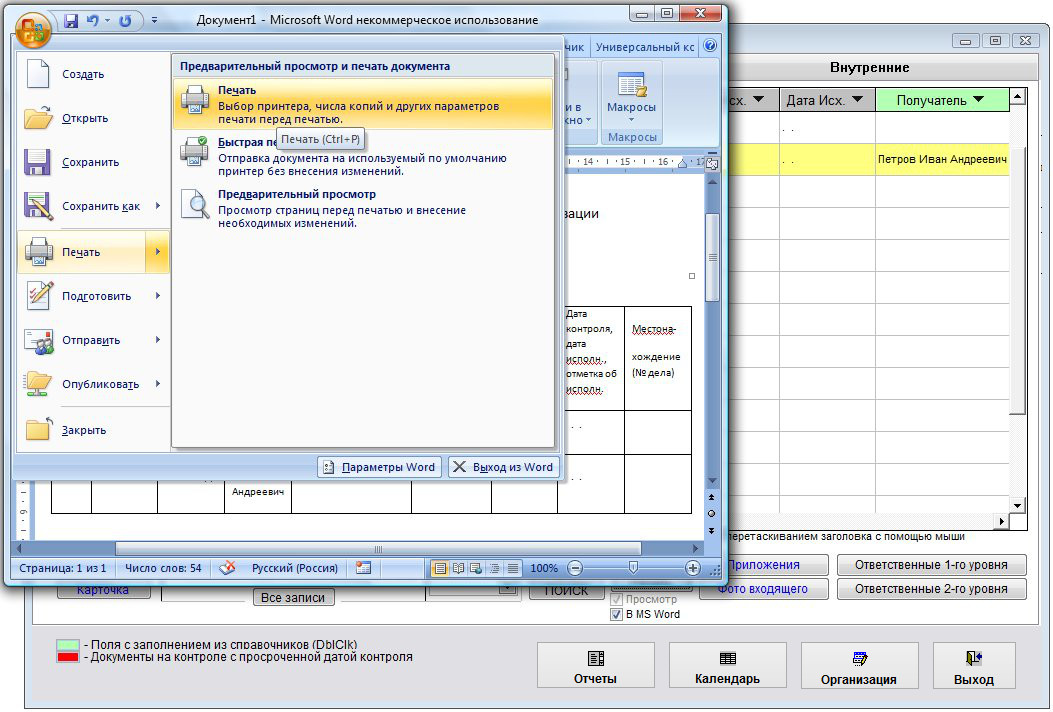Open Дата Исх. column filter arrow
Screen dimensions: 1053x712
pos(858,99)
